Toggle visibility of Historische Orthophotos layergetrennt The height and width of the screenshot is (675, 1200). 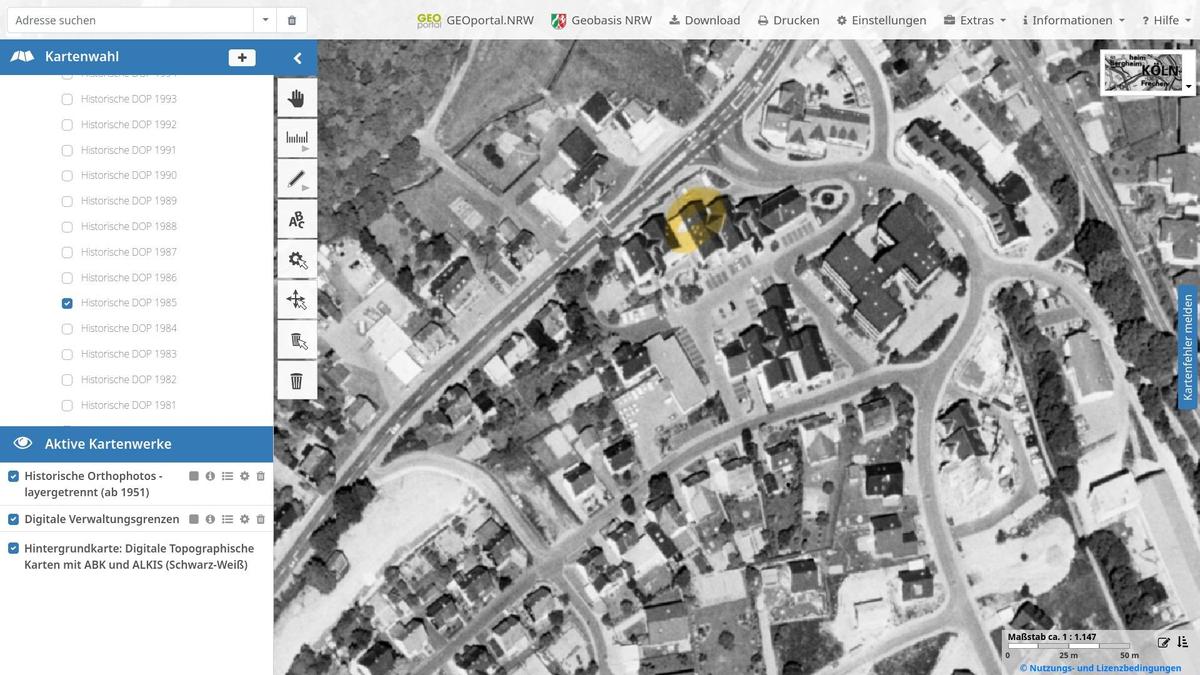click(x=14, y=476)
